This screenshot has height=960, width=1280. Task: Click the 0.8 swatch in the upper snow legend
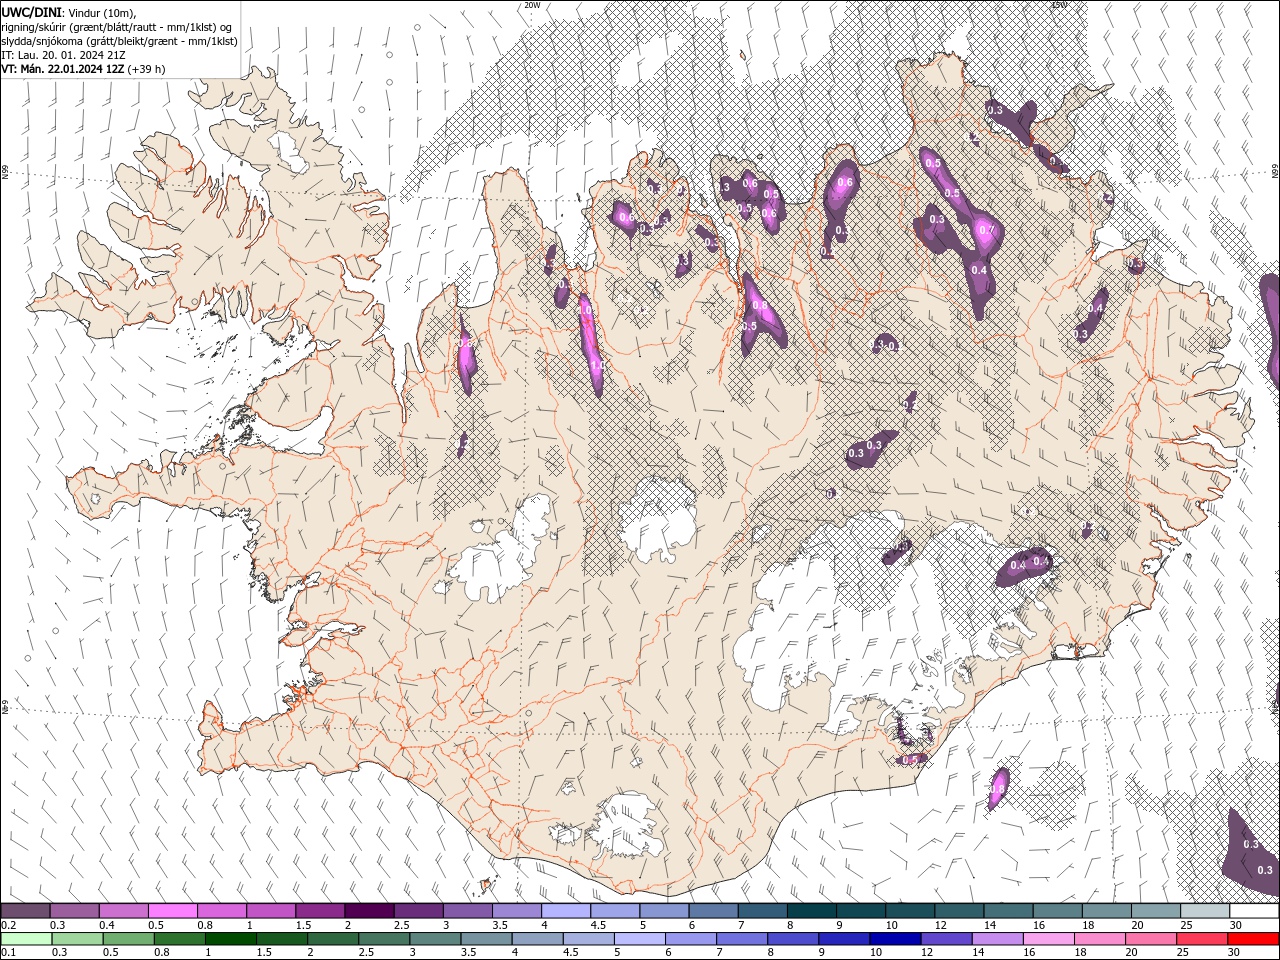(x=221, y=911)
